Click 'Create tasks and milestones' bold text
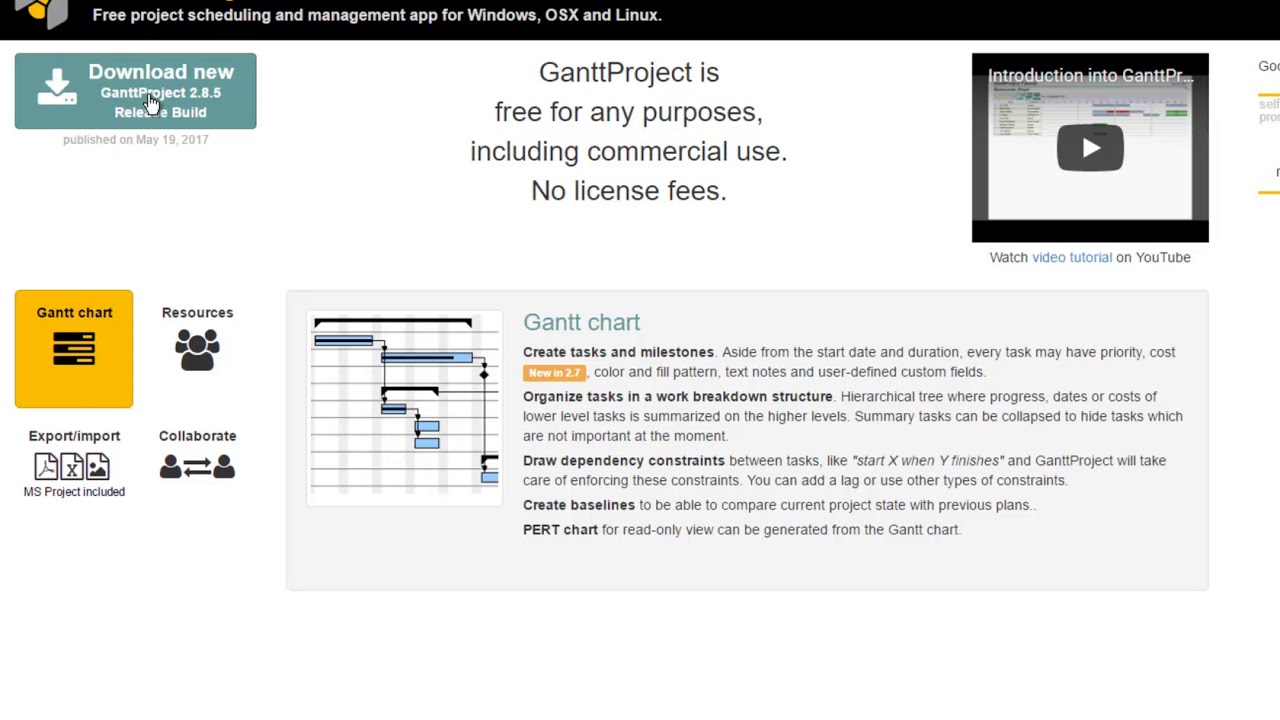The width and height of the screenshot is (1280, 720). pyautogui.click(x=618, y=352)
